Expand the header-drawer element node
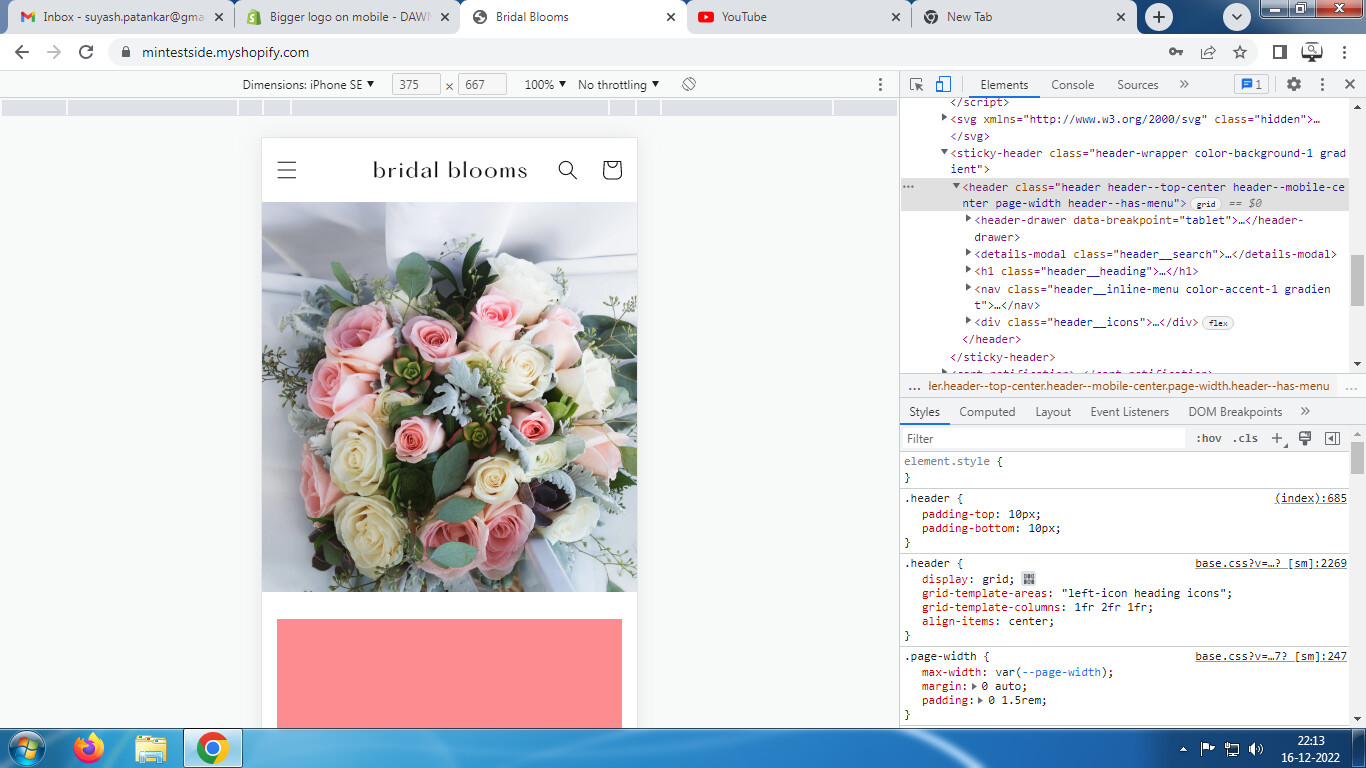This screenshot has height=768, width=1366. tap(968, 219)
